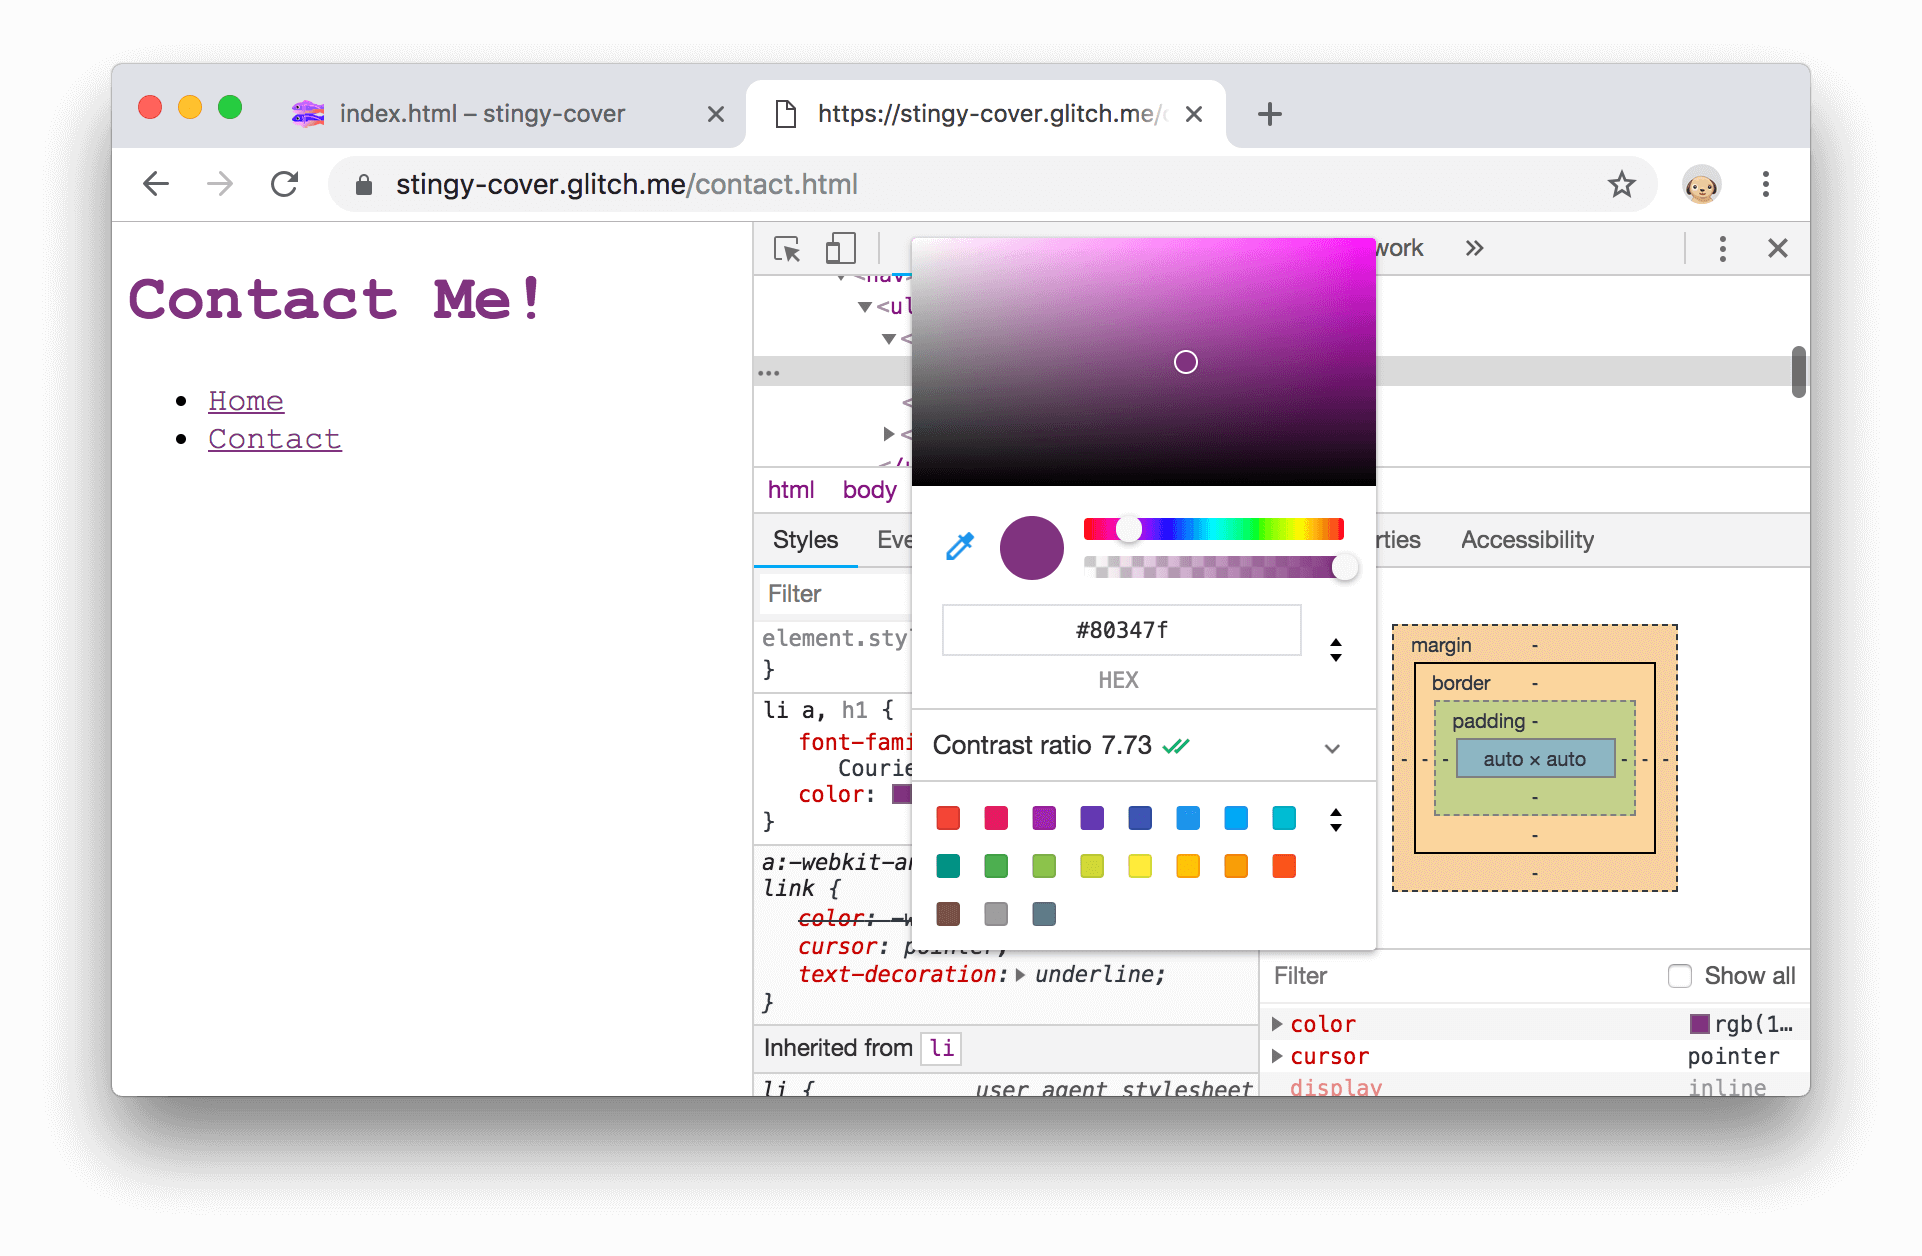Click the site lock icon
The image size is (1922, 1256).
tap(364, 185)
